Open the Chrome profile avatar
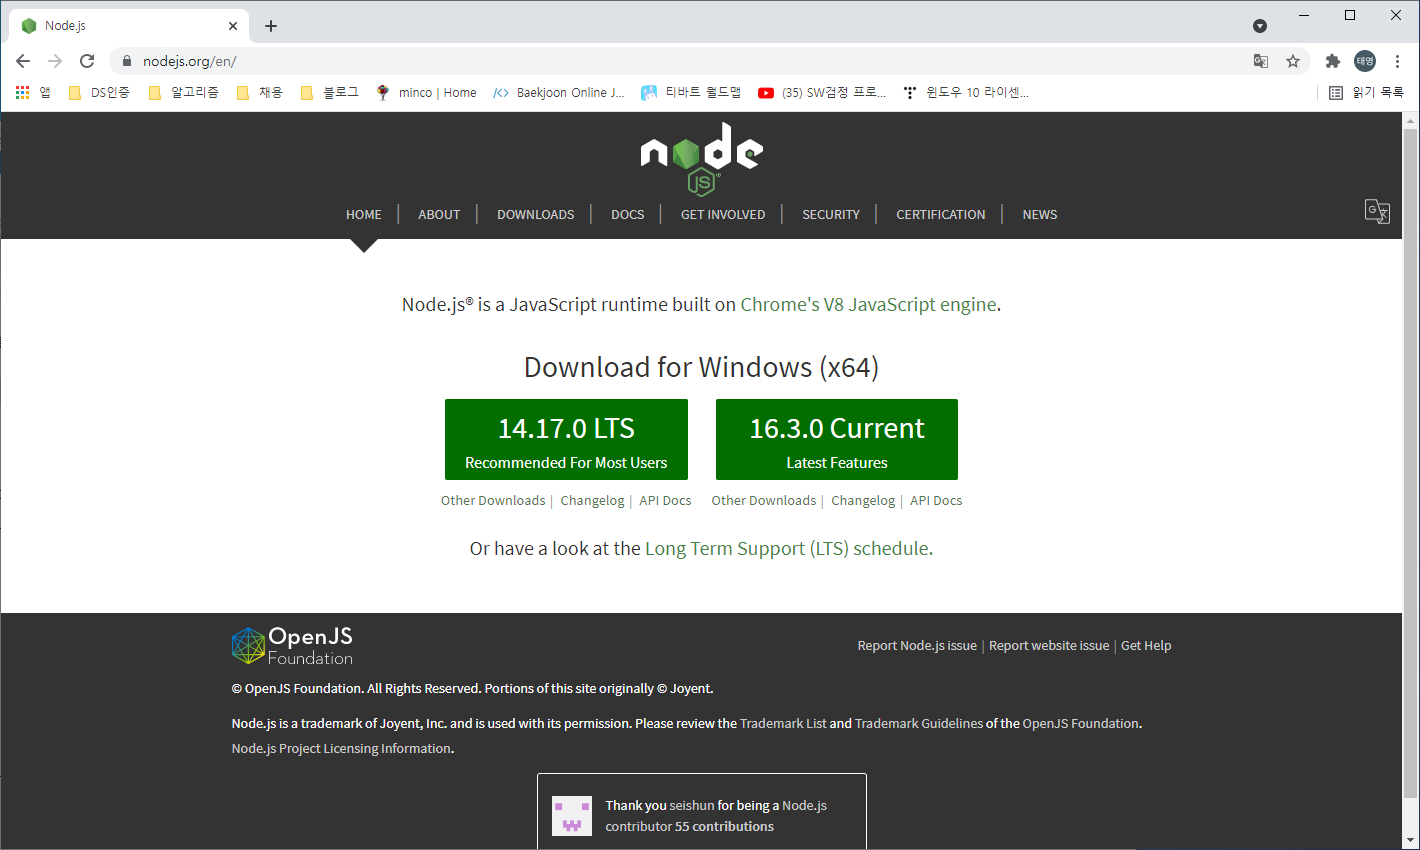1420x850 pixels. point(1365,61)
